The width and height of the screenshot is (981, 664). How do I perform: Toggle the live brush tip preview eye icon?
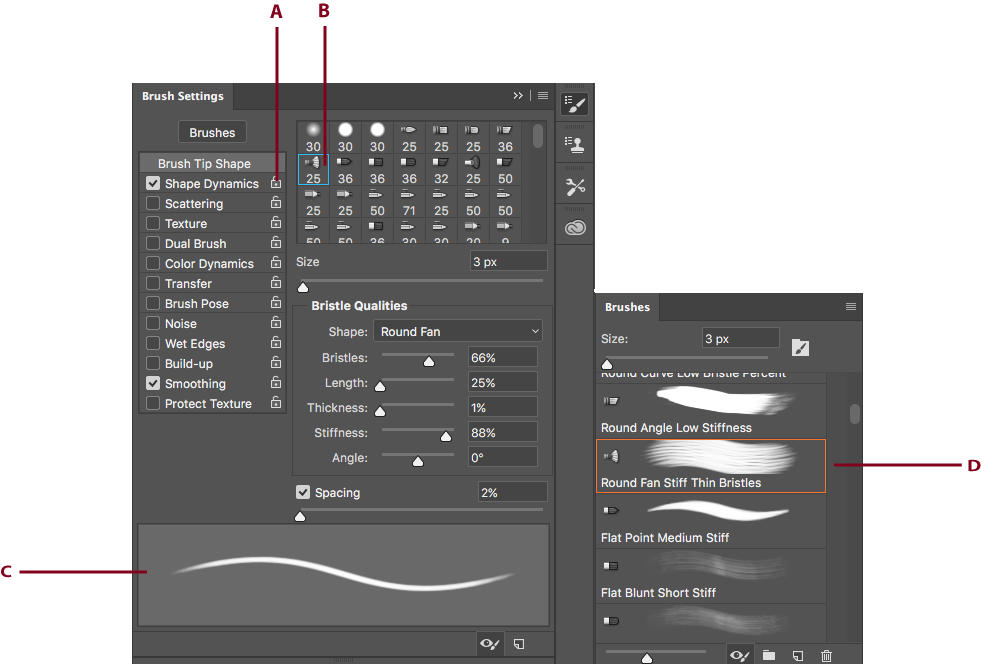point(489,644)
